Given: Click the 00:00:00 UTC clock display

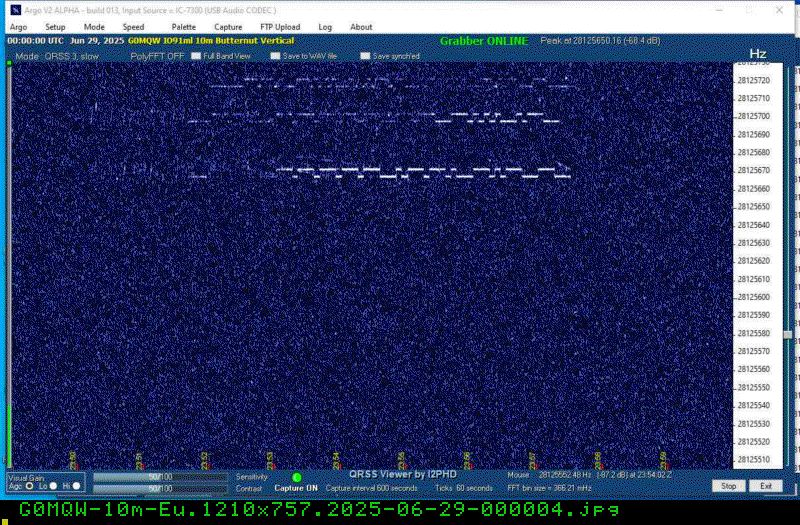Looking at the screenshot, I should click(36, 41).
